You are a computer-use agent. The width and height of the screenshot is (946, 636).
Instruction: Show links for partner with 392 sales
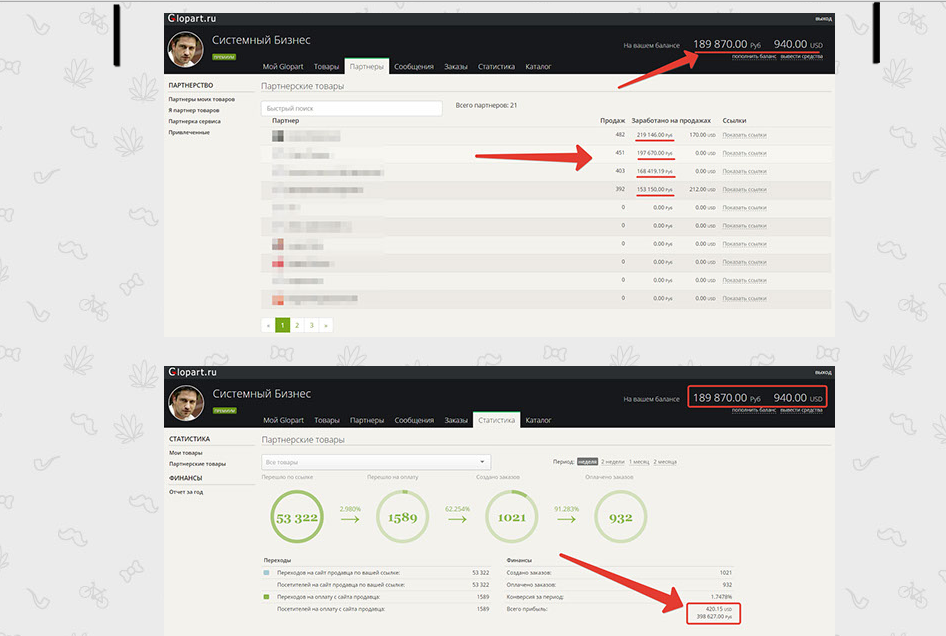[x=744, y=189]
